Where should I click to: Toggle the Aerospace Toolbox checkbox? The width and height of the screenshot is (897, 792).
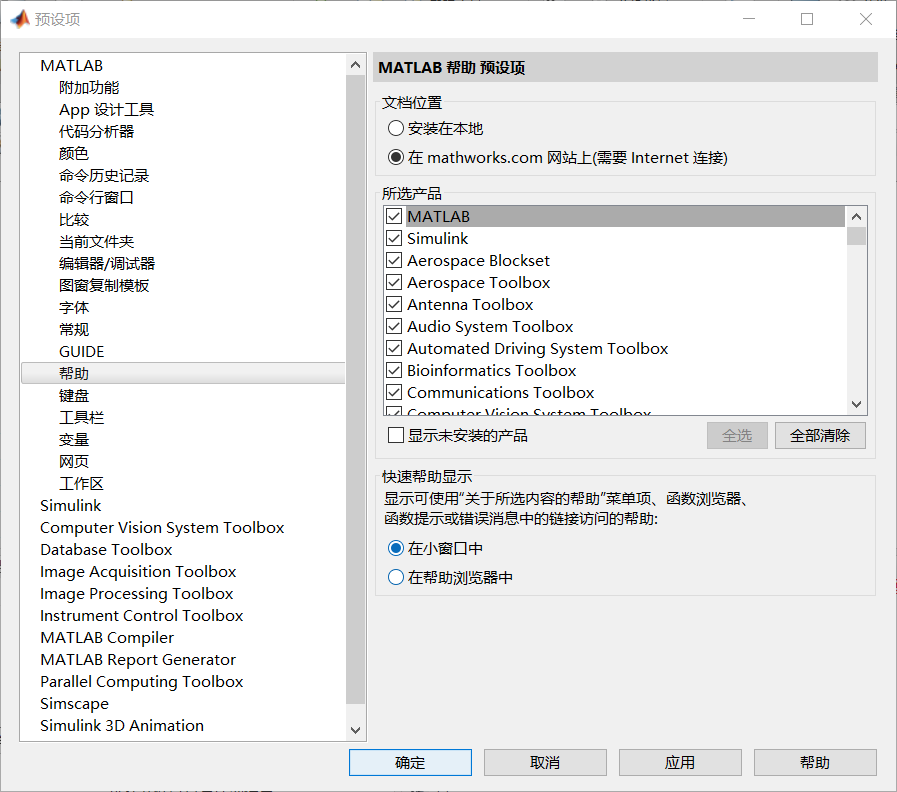tap(394, 282)
